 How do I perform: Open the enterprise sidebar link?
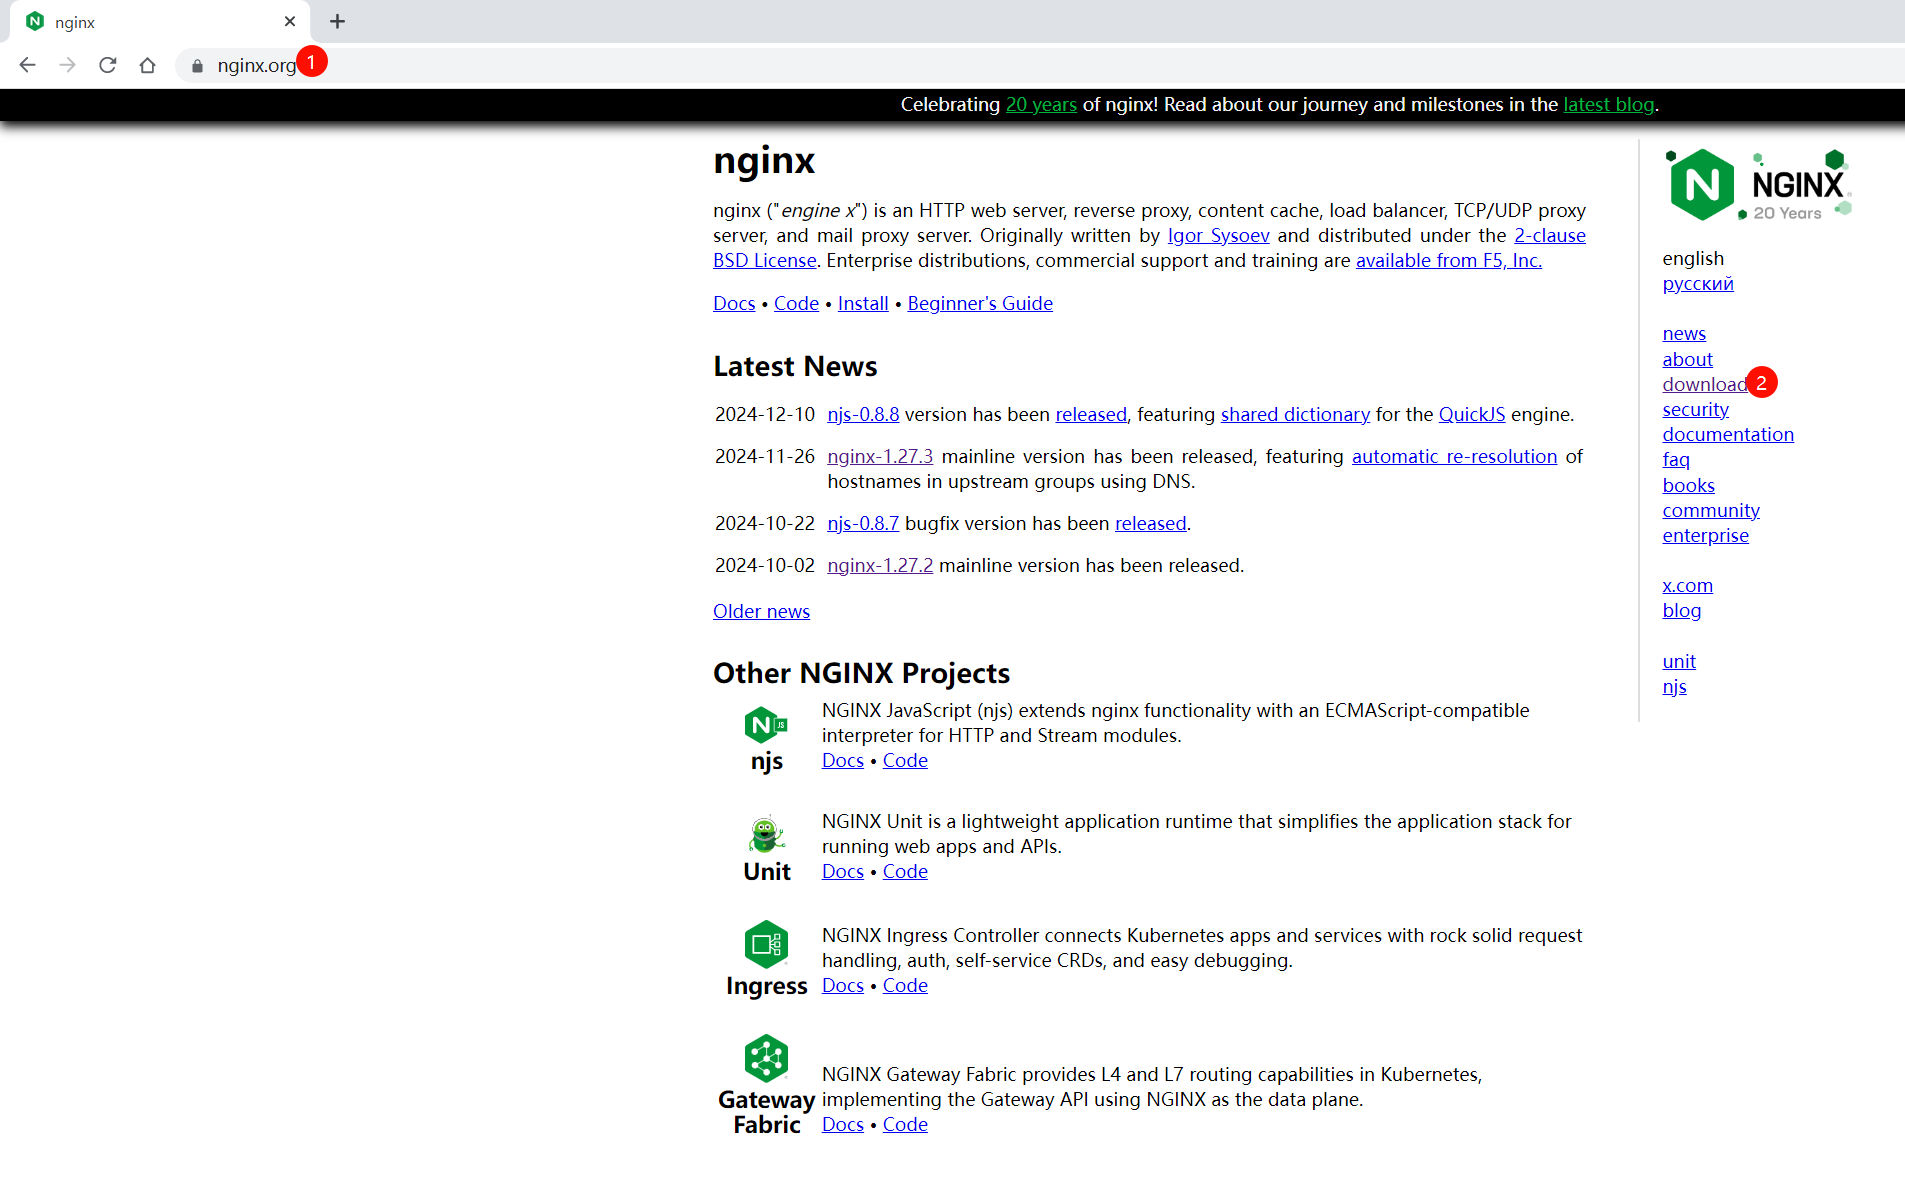[1705, 535]
